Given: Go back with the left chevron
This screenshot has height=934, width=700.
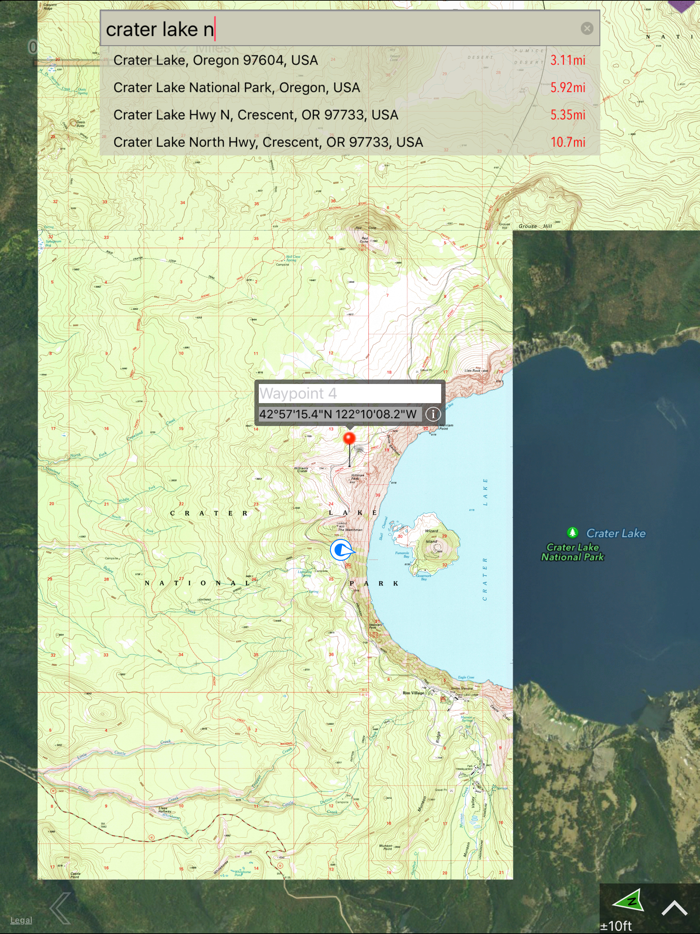Looking at the screenshot, I should click(60, 908).
